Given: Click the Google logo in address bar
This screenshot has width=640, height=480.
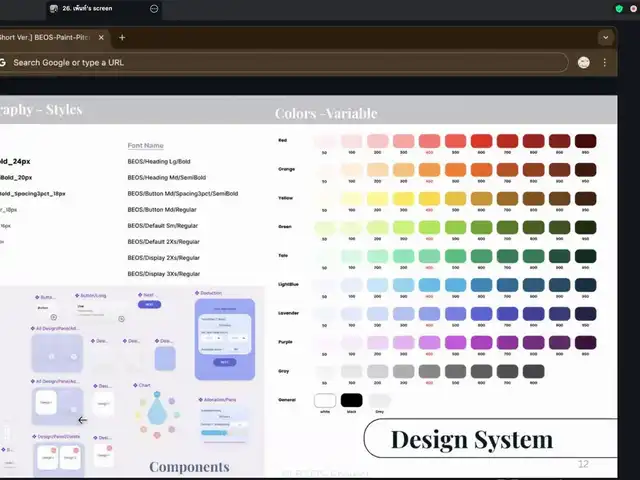Looking at the screenshot, I should coord(3,62).
